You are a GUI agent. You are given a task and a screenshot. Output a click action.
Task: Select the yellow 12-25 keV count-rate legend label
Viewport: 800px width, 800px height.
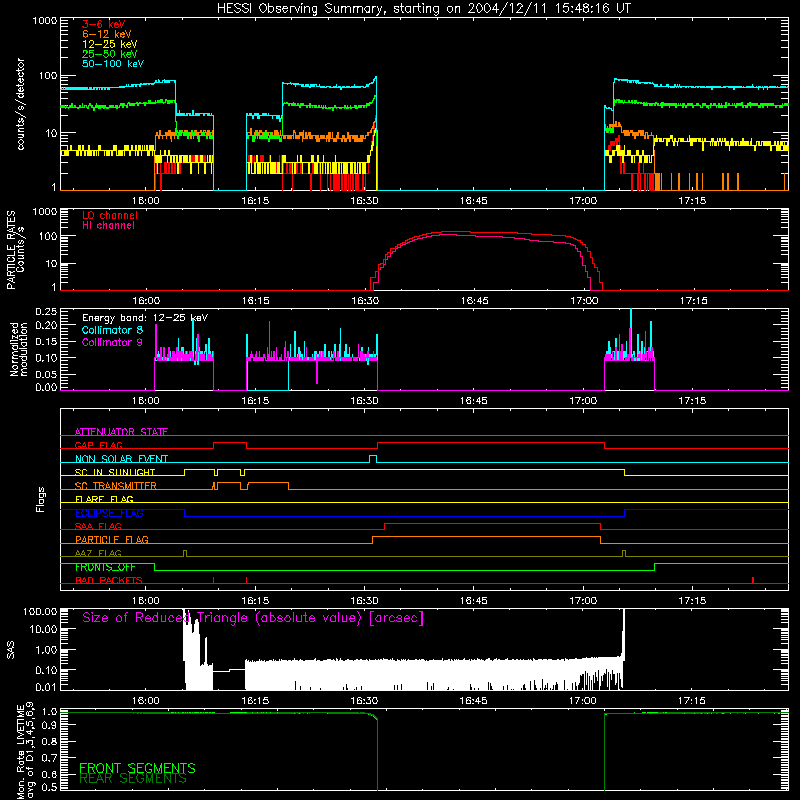110,44
